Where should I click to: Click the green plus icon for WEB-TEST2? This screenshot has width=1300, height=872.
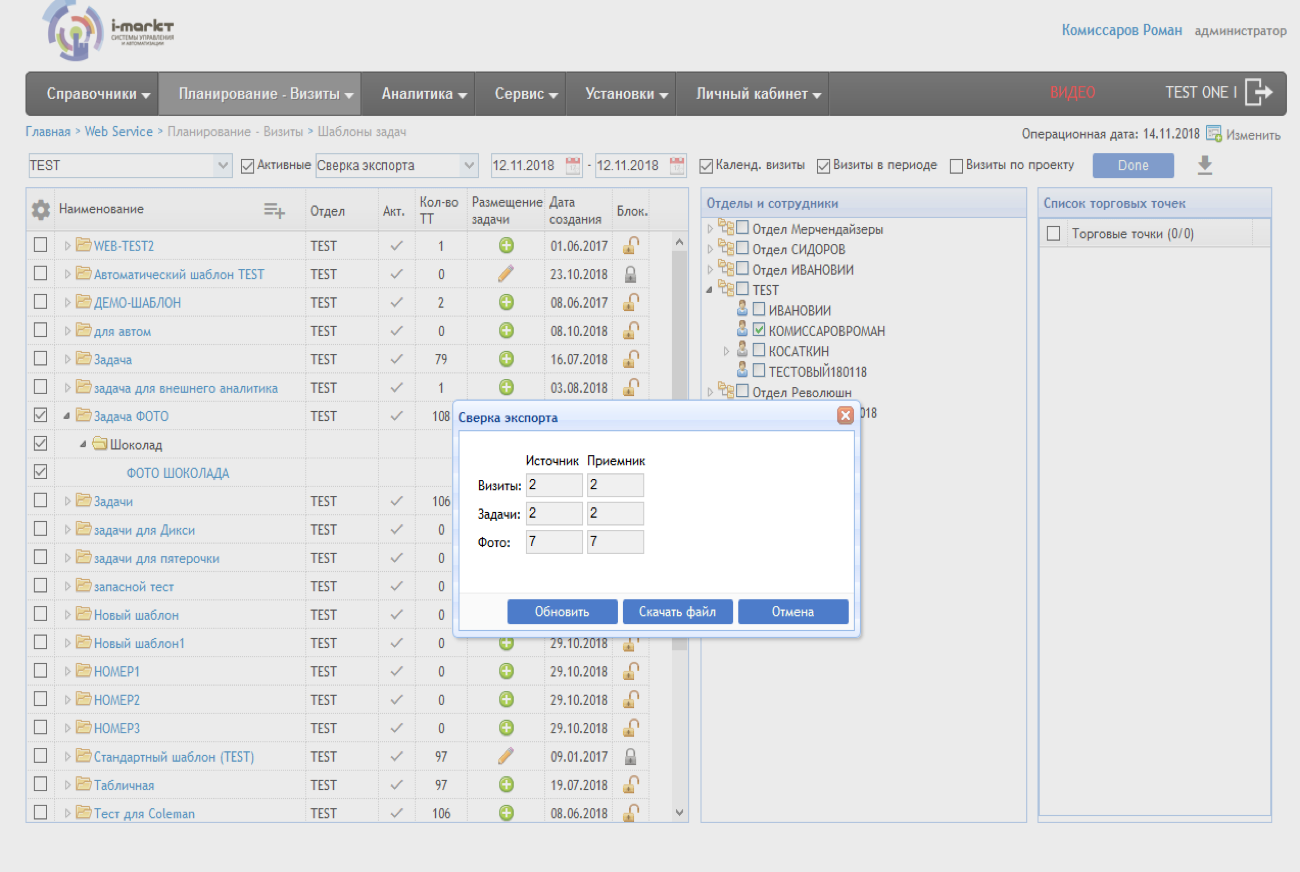tap(506, 246)
